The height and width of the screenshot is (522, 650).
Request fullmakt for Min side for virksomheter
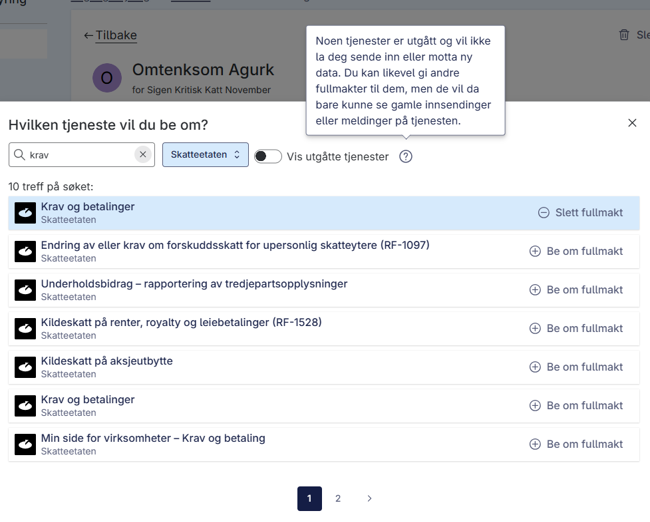tap(576, 444)
